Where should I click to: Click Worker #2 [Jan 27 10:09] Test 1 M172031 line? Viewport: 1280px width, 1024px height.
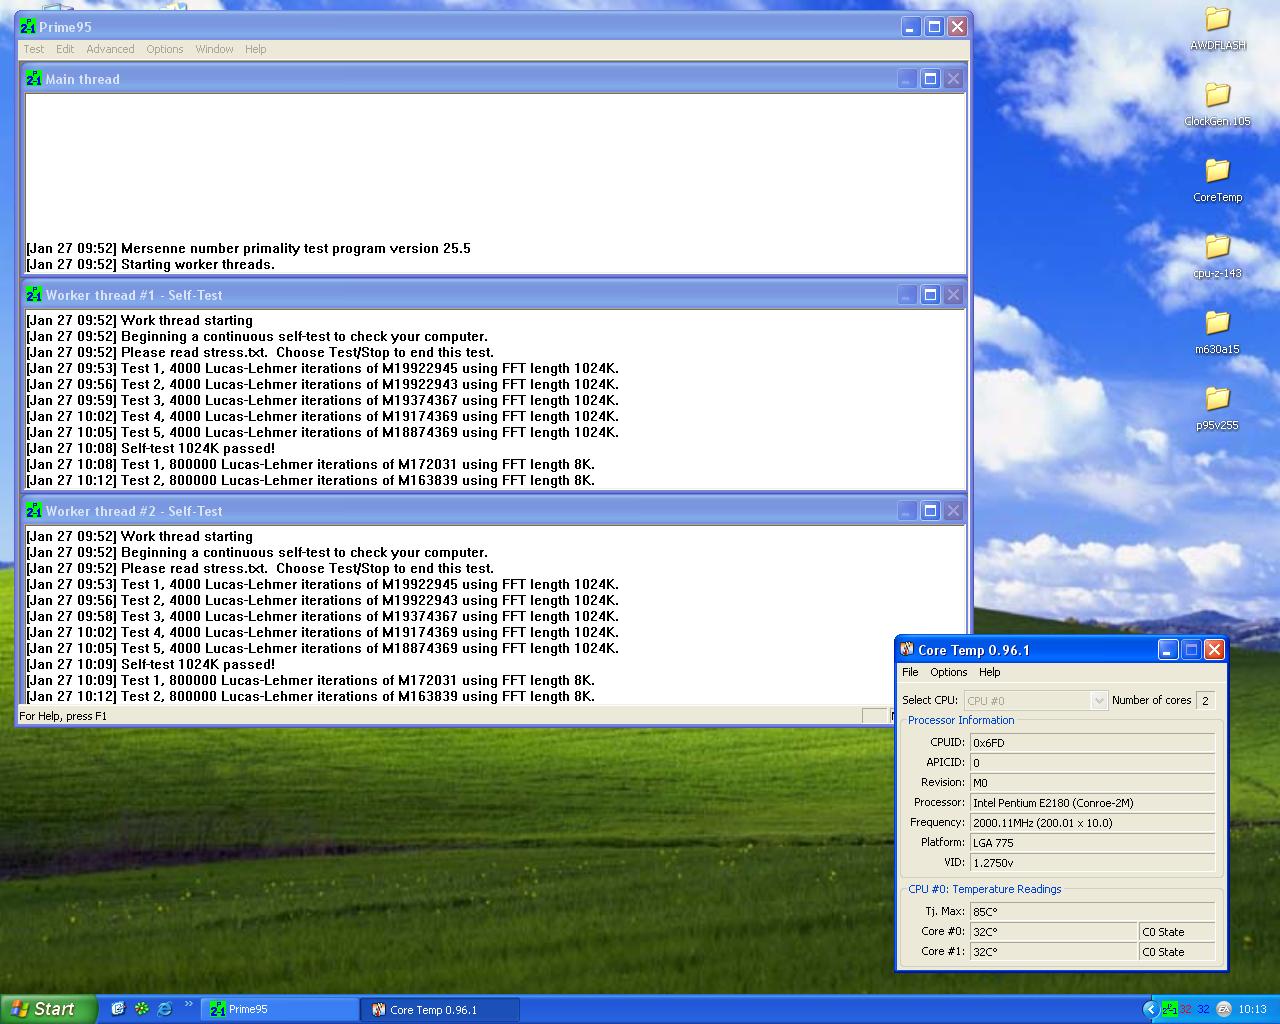311,681
